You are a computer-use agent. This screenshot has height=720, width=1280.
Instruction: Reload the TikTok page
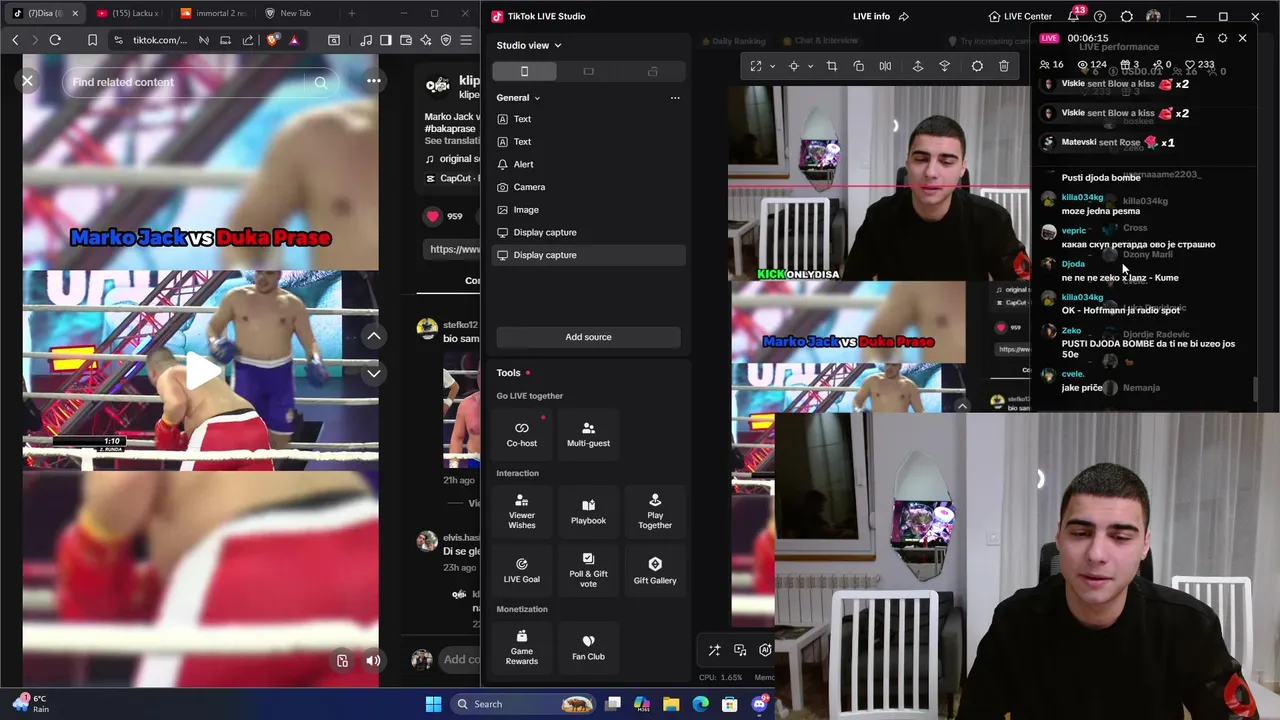[x=55, y=40]
